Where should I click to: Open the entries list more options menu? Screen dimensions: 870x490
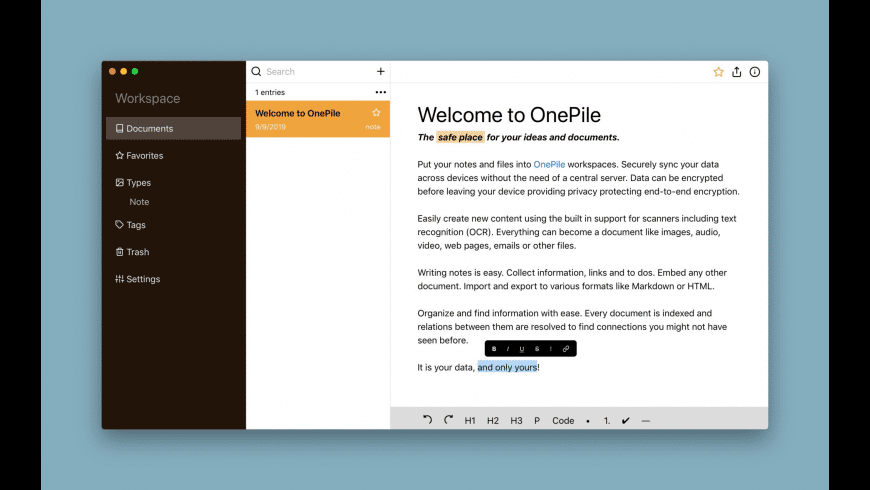pyautogui.click(x=381, y=92)
